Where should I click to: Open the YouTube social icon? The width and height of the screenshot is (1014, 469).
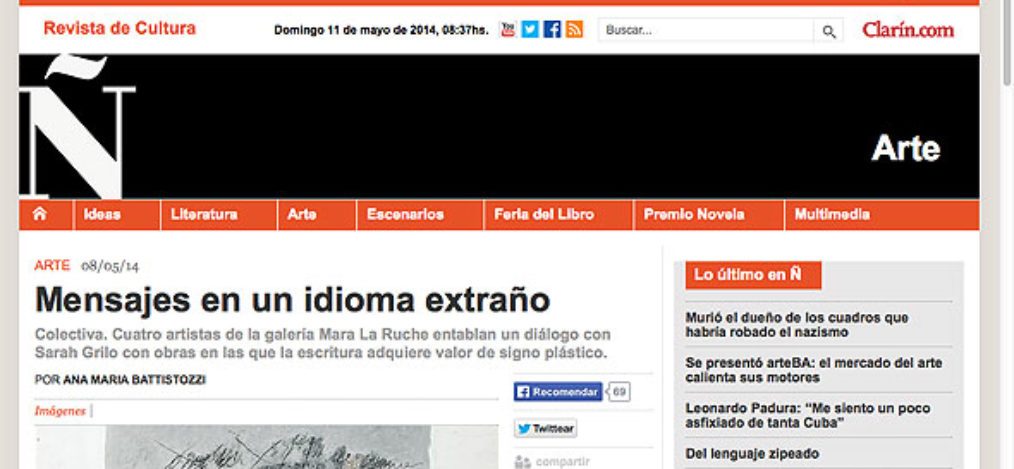508,30
